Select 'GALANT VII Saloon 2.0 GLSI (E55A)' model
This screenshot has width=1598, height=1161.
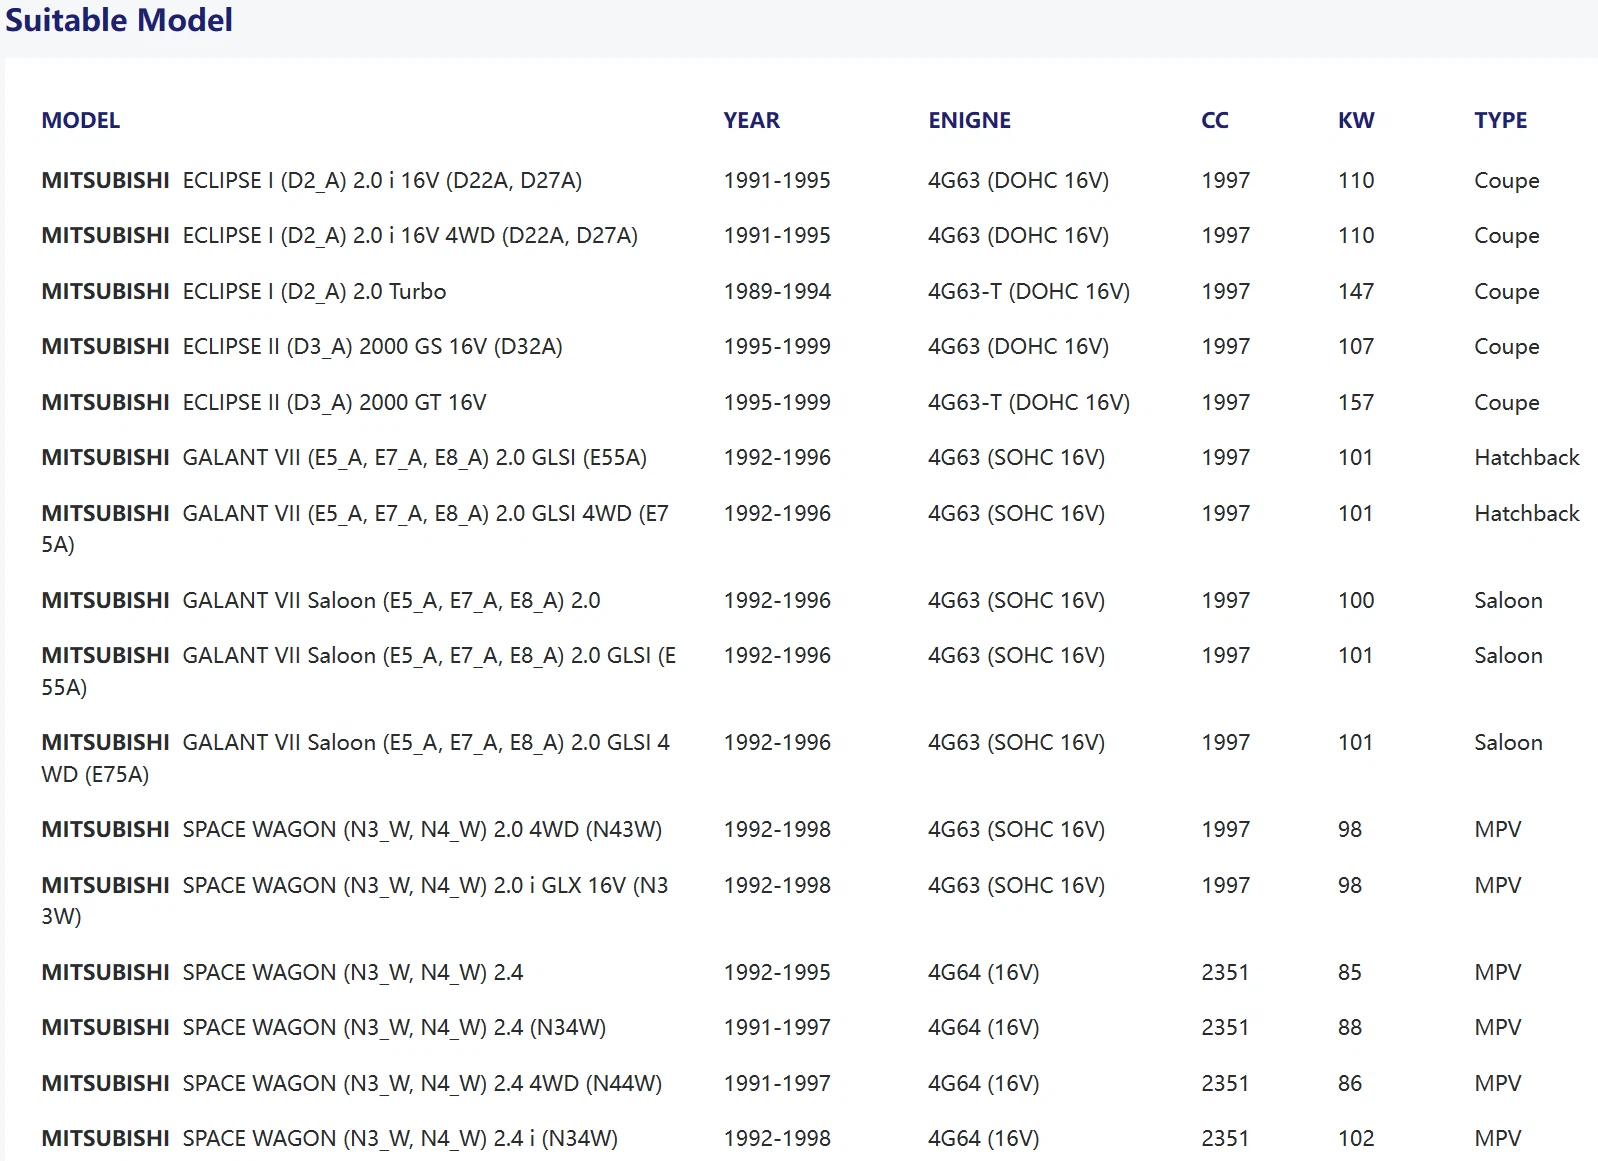(359, 671)
